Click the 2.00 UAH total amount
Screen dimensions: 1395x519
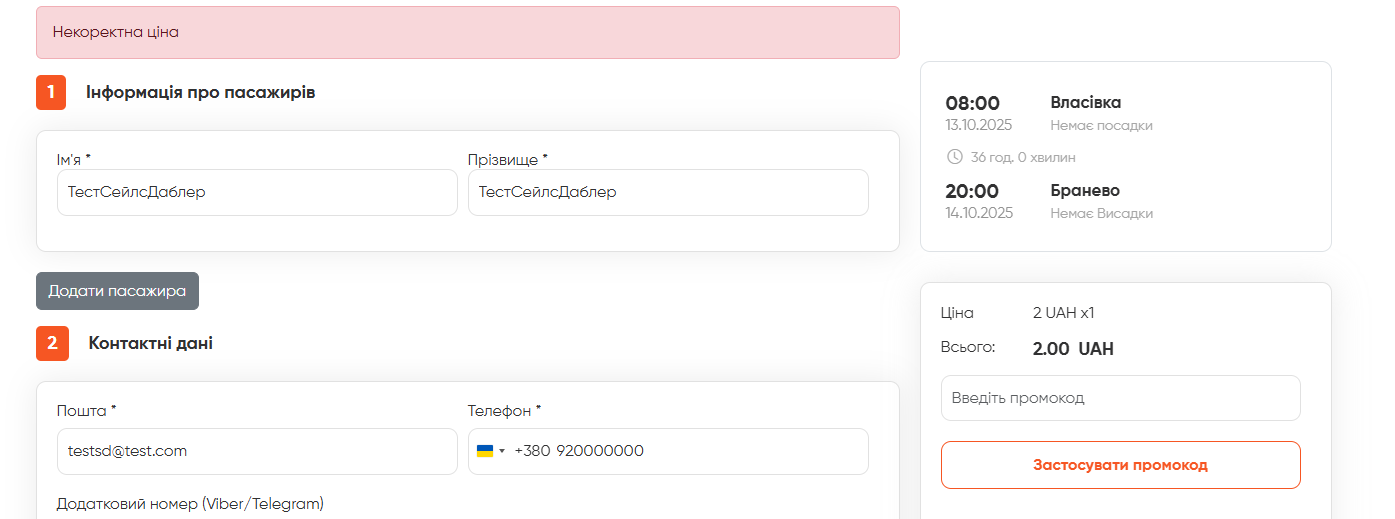[x=1073, y=349]
